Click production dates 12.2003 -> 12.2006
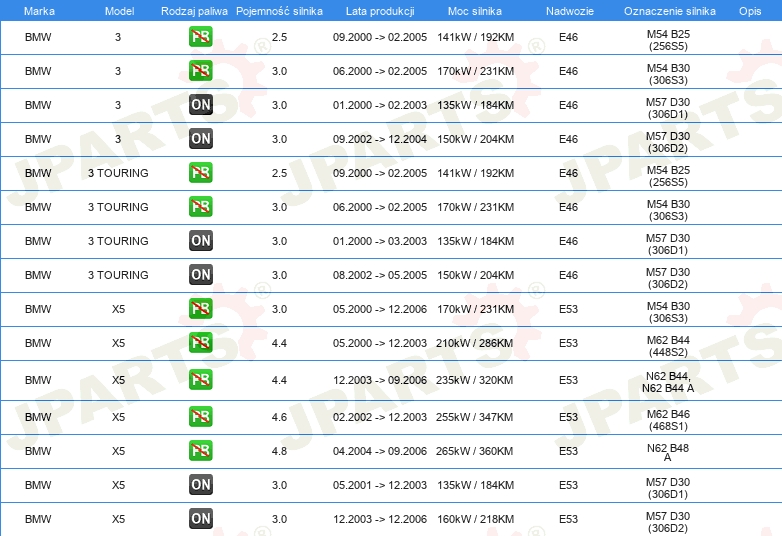 point(380,518)
